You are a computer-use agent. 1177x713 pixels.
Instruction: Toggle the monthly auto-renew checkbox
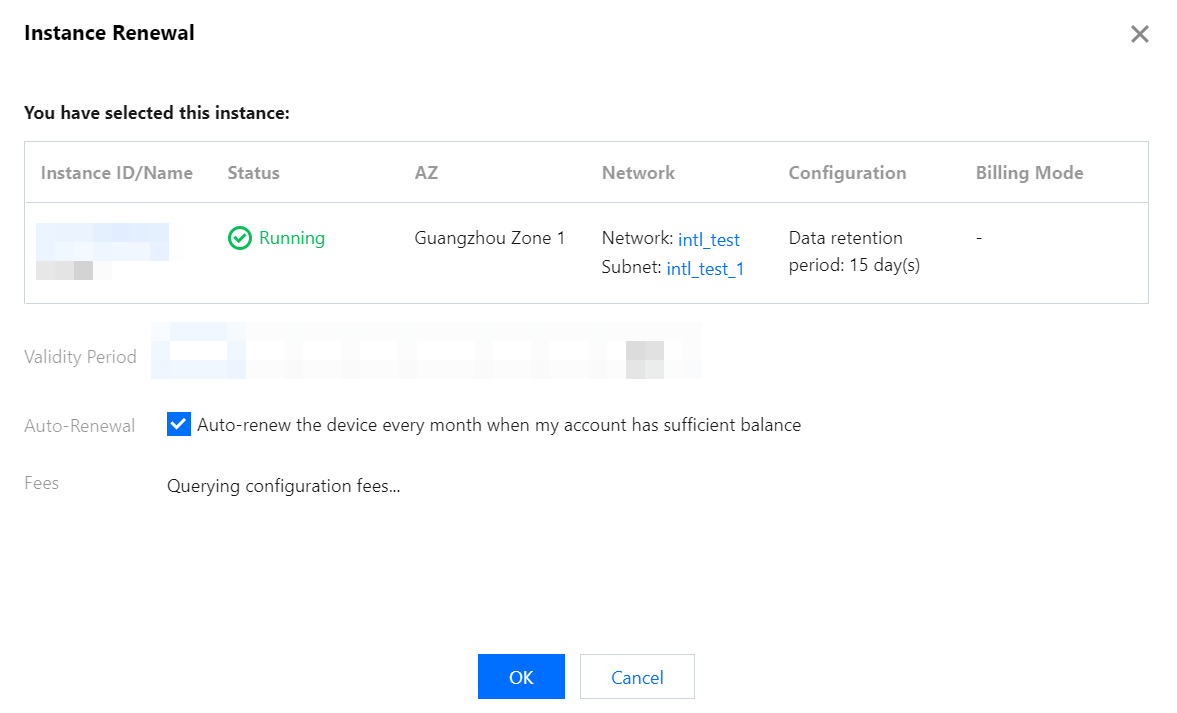click(x=178, y=424)
